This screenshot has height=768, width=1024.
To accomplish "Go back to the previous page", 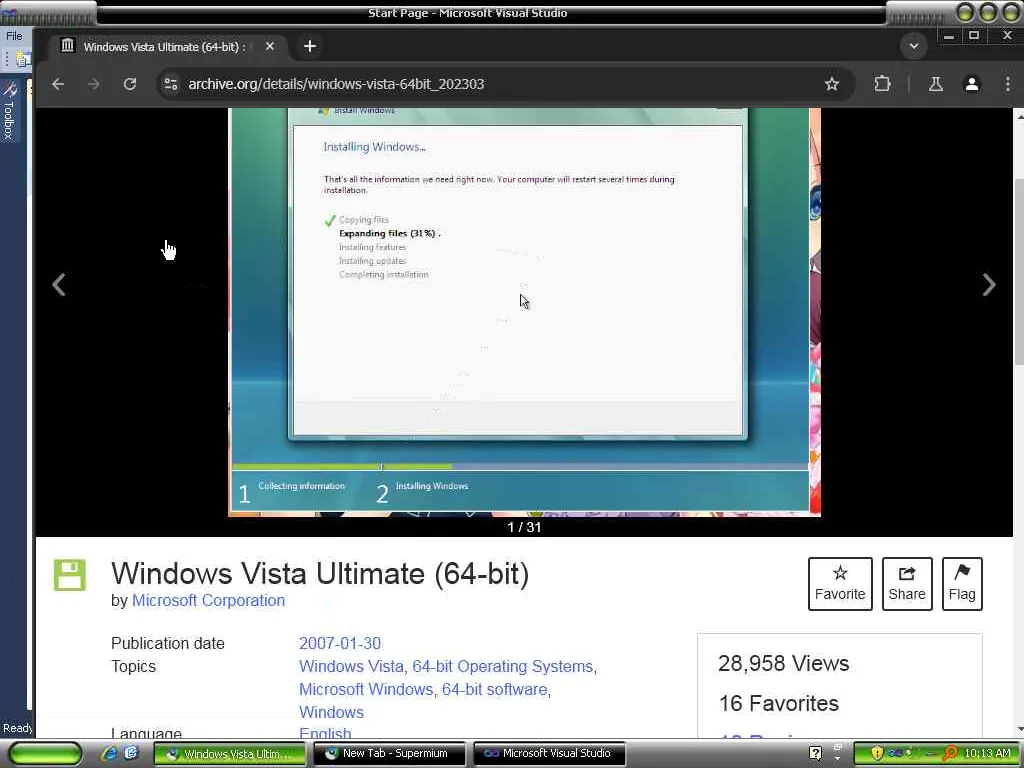I will [58, 84].
